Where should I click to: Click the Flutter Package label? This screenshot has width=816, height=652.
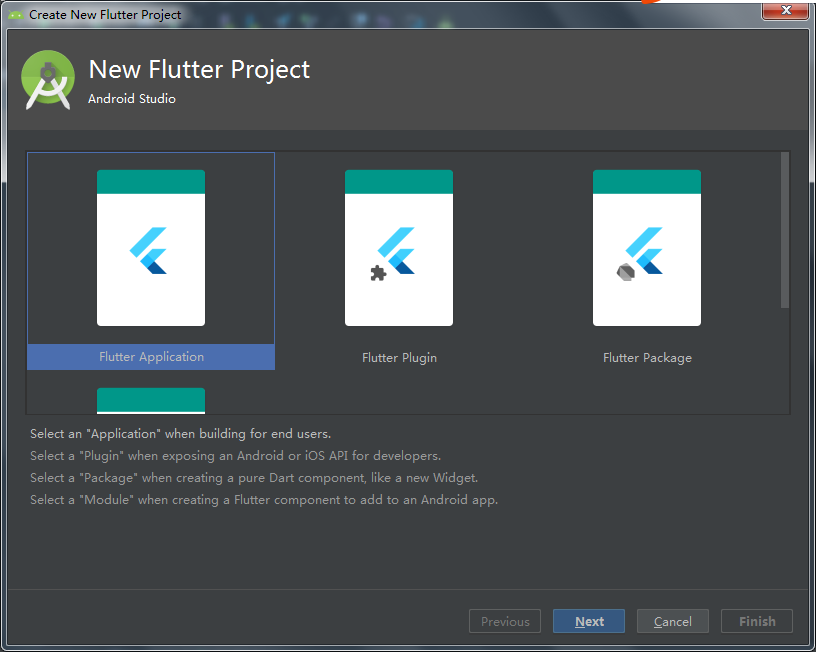pos(647,358)
